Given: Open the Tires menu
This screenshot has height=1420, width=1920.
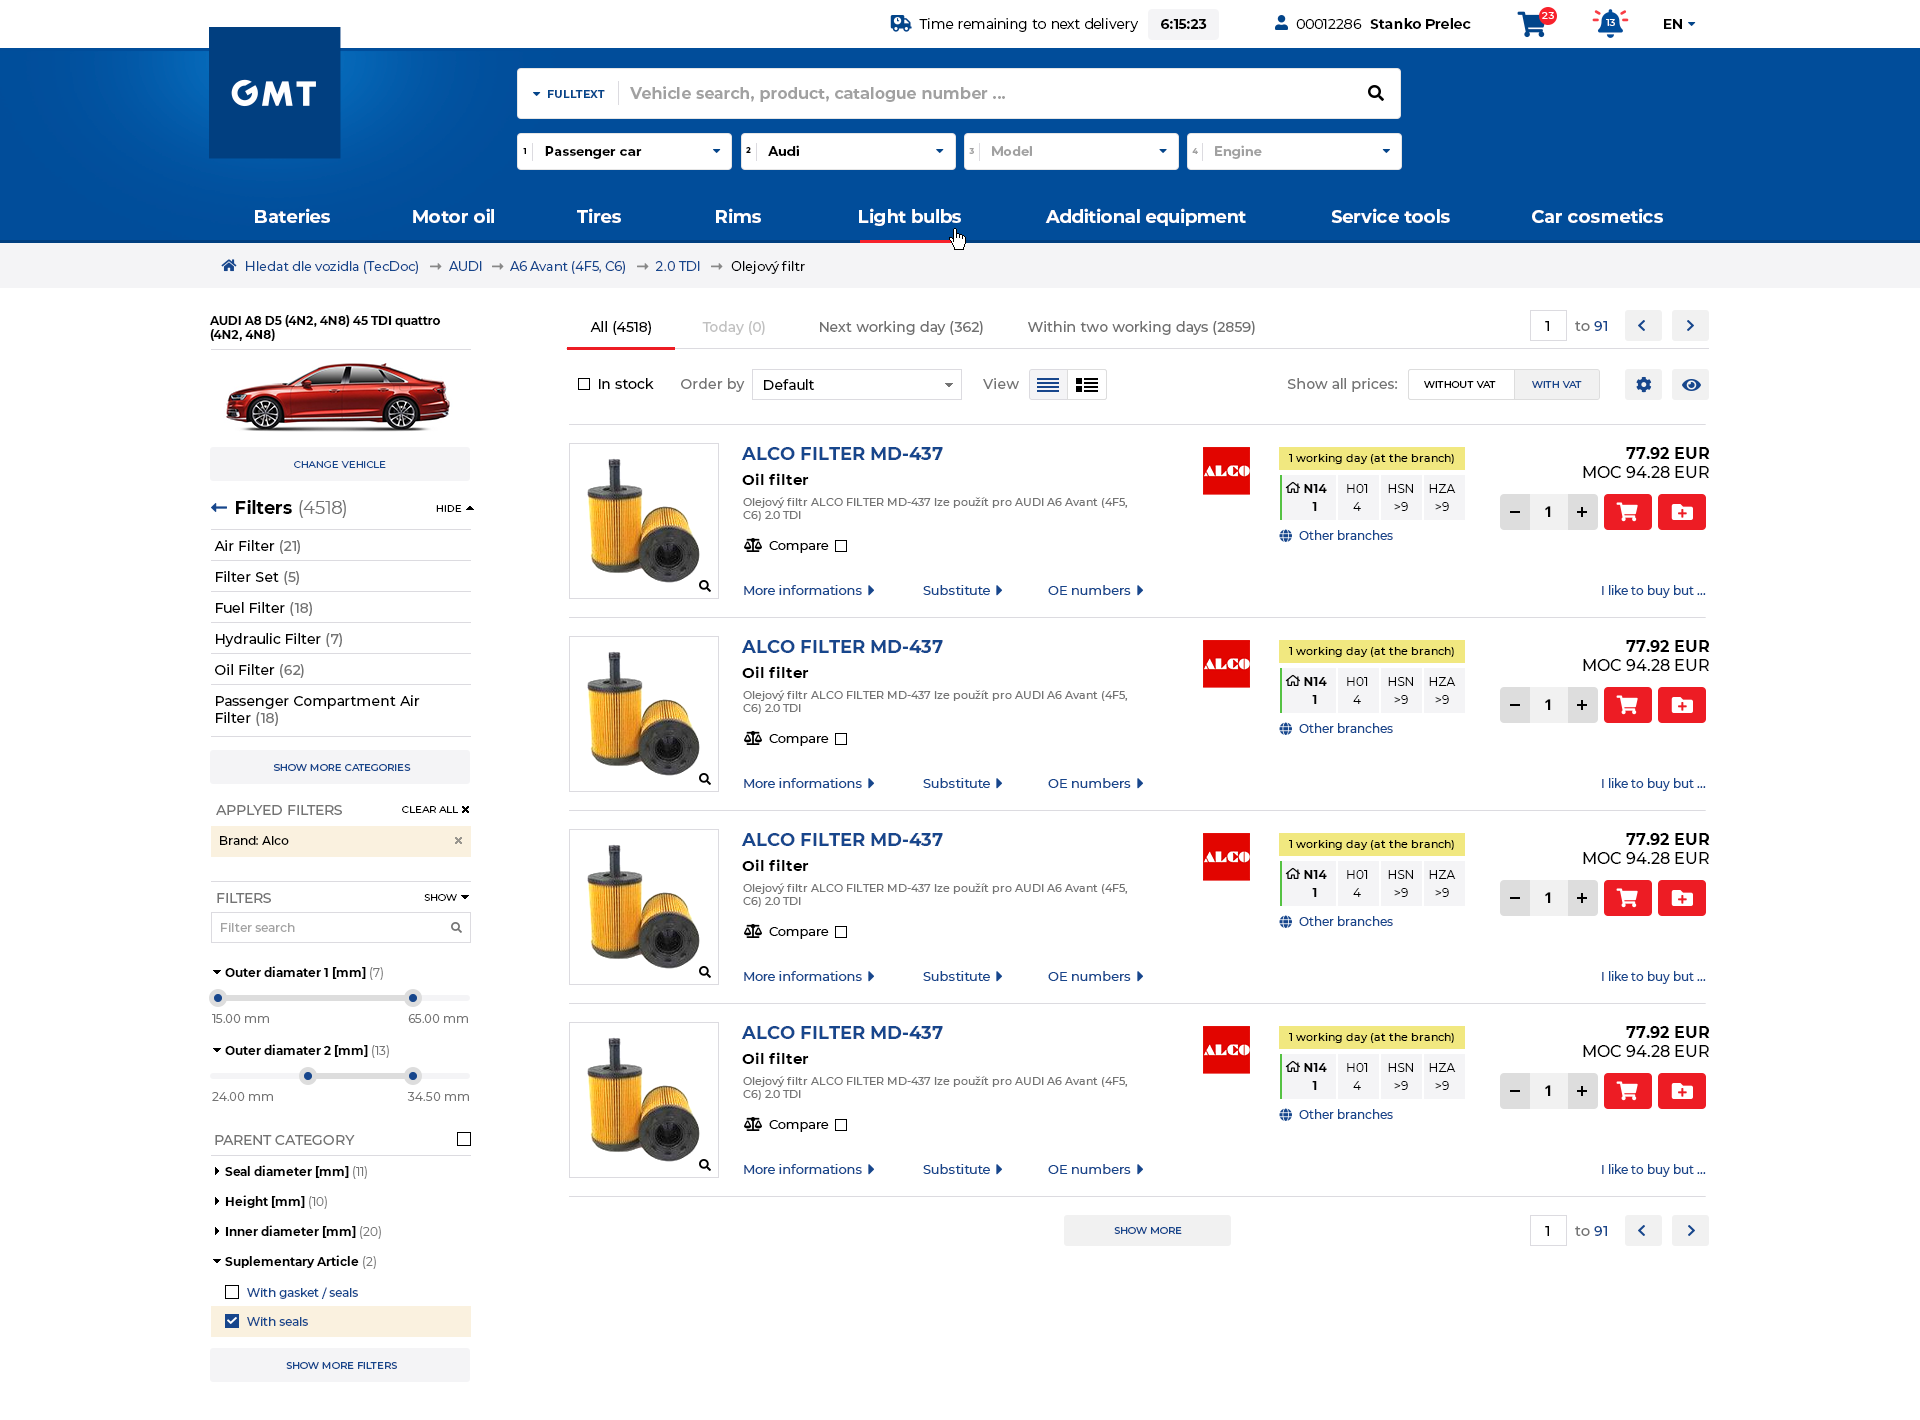Looking at the screenshot, I should click(599, 217).
